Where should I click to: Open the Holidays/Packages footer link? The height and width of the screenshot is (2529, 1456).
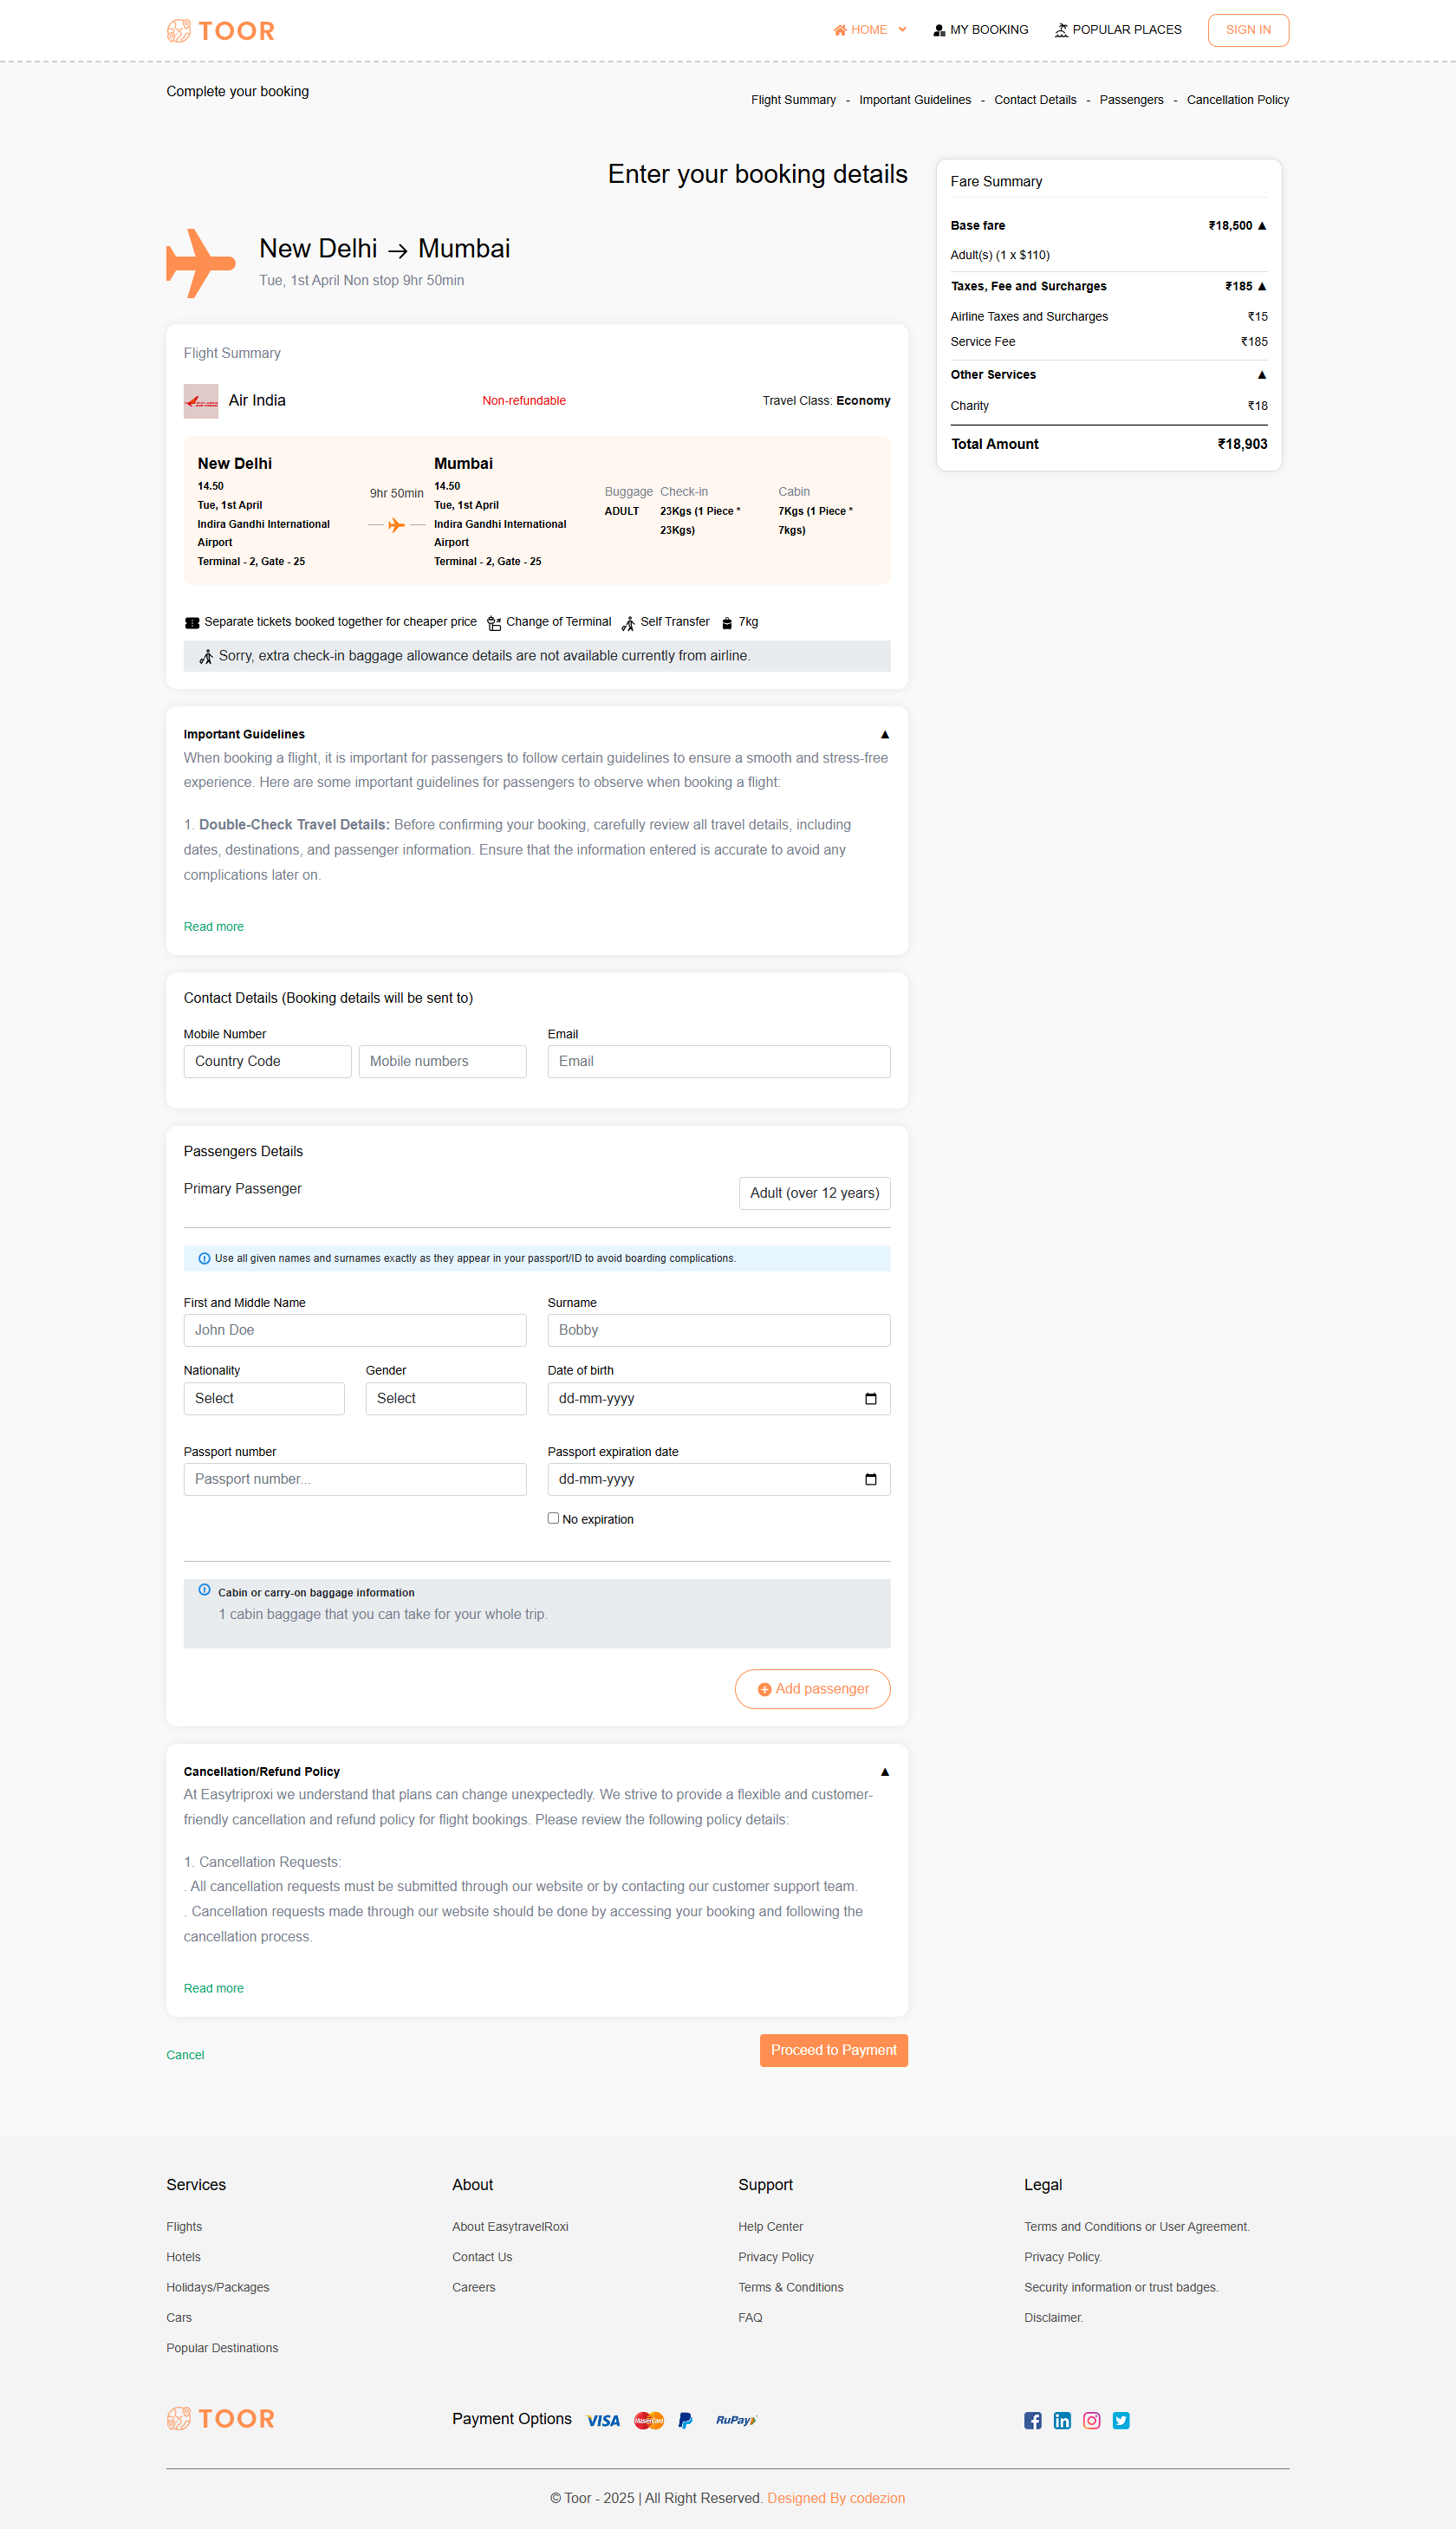click(218, 2287)
